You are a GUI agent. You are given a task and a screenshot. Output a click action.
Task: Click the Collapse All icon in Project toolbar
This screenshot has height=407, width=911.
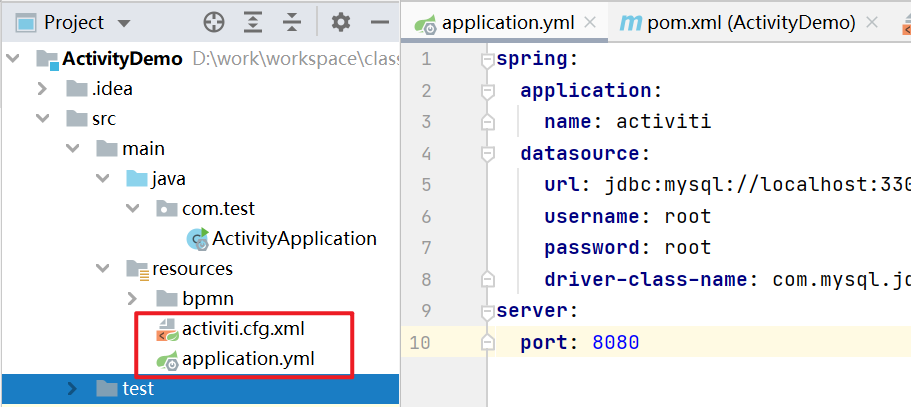(292, 23)
